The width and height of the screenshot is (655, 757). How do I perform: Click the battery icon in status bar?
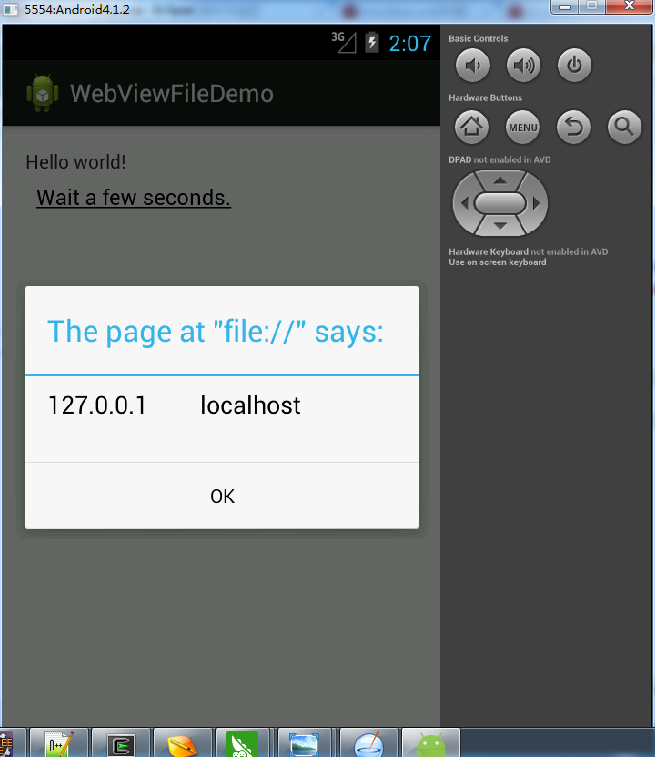pyautogui.click(x=372, y=42)
